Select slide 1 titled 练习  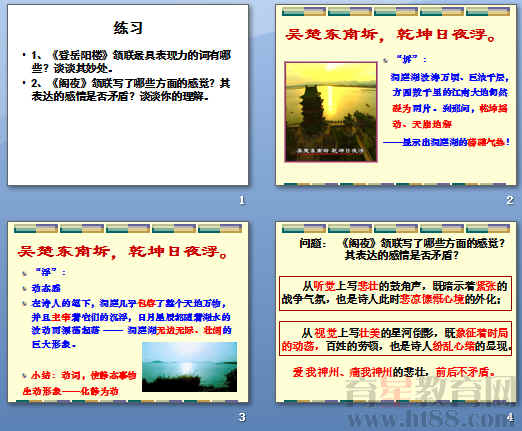[x=128, y=95]
